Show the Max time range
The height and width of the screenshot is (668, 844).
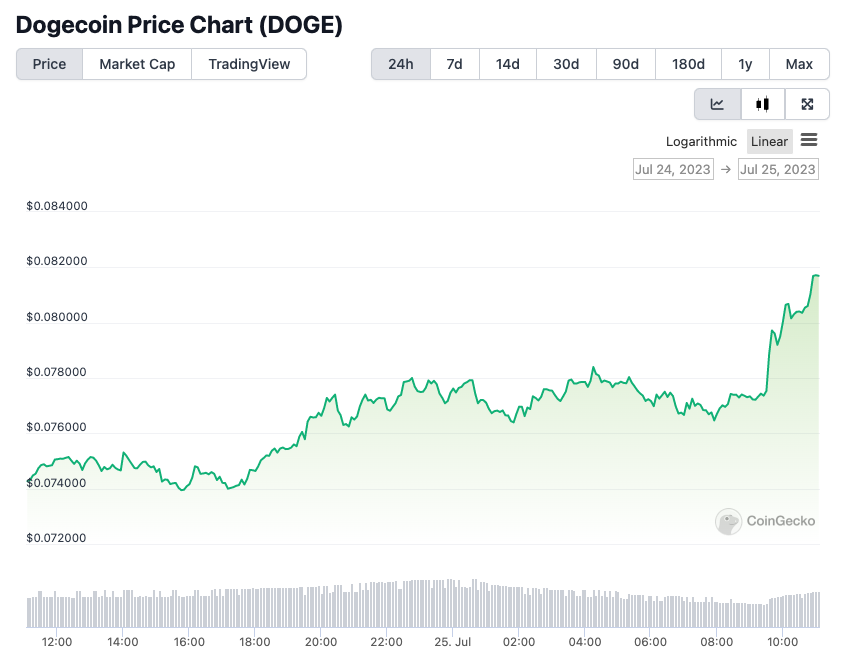pyautogui.click(x=799, y=64)
